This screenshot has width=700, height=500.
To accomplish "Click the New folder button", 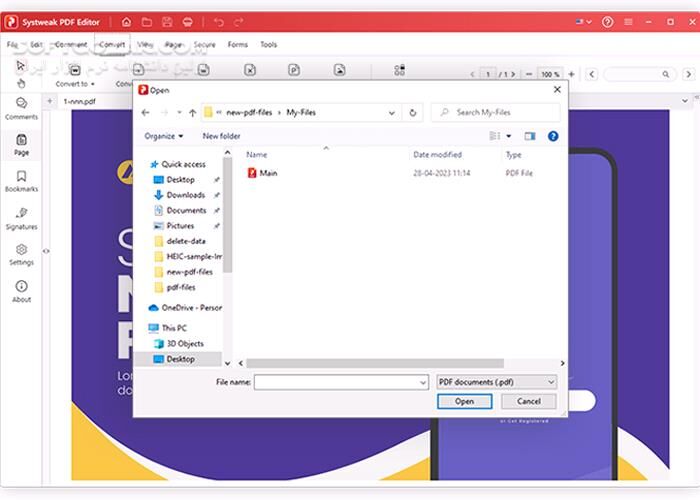I will tap(221, 136).
